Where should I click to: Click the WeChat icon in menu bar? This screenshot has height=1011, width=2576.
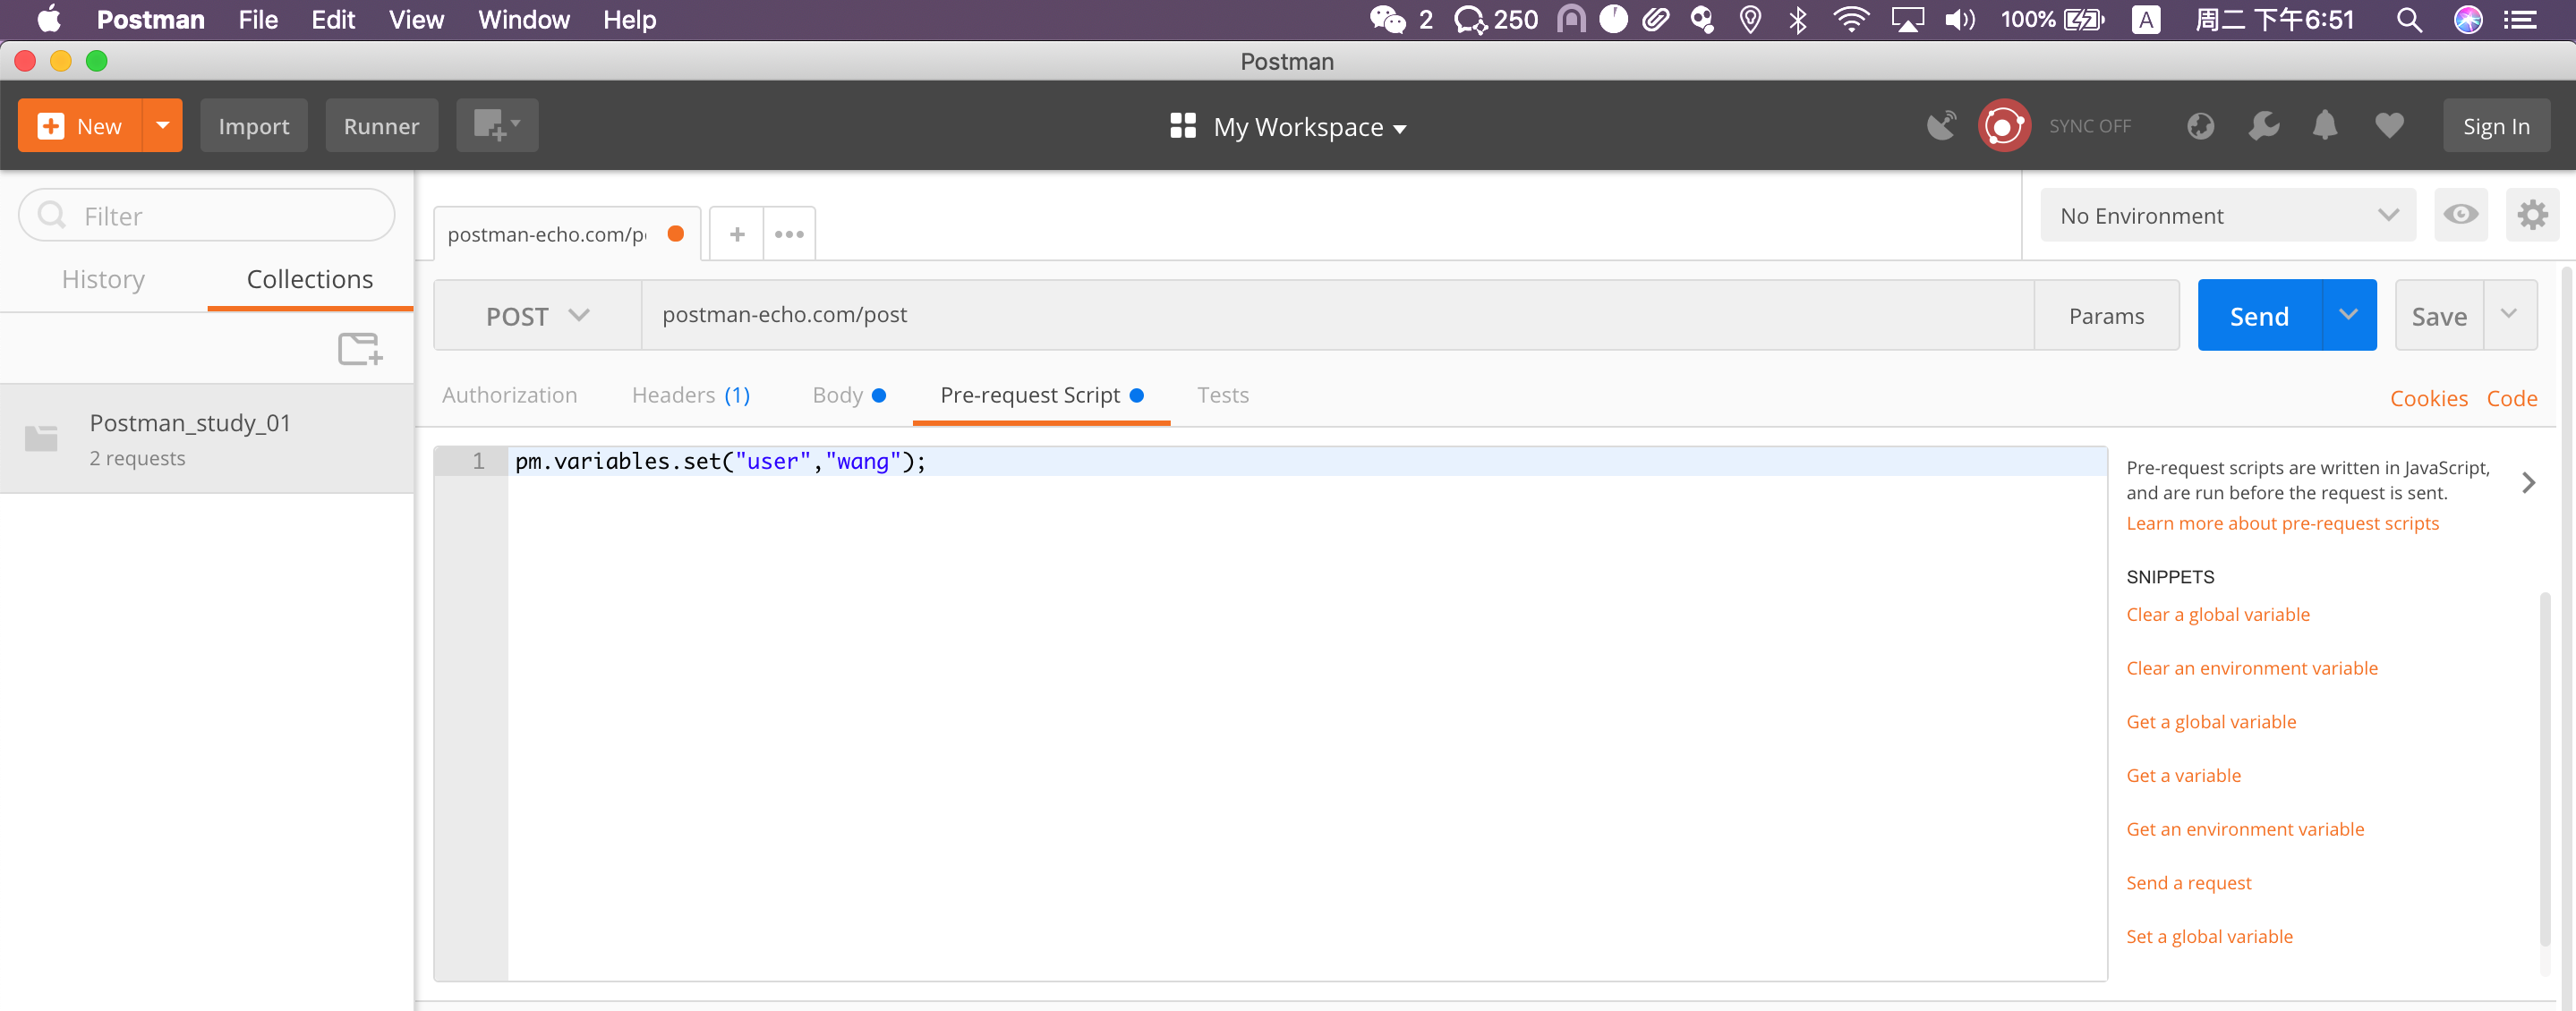(x=1388, y=20)
